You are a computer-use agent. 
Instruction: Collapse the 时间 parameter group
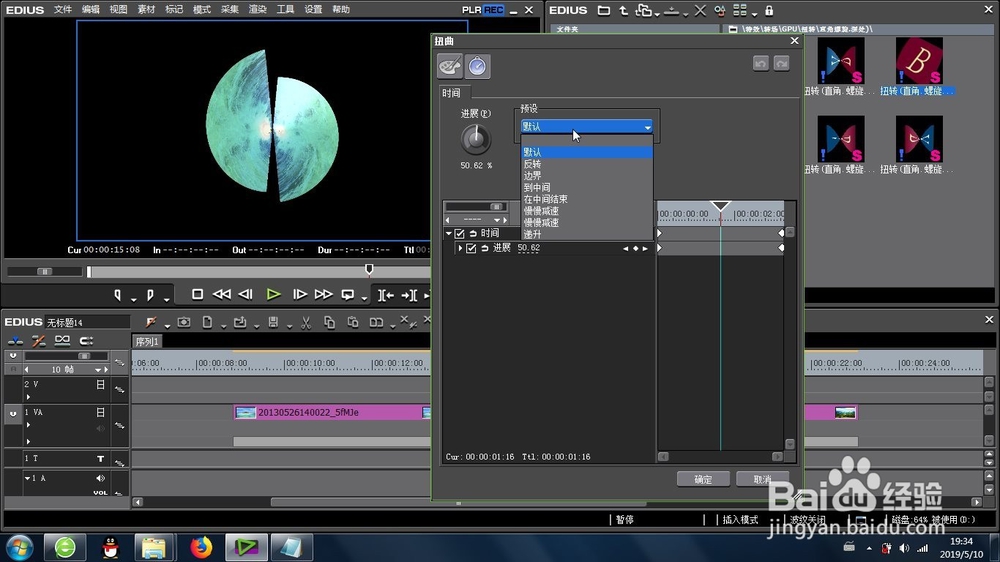click(x=449, y=233)
